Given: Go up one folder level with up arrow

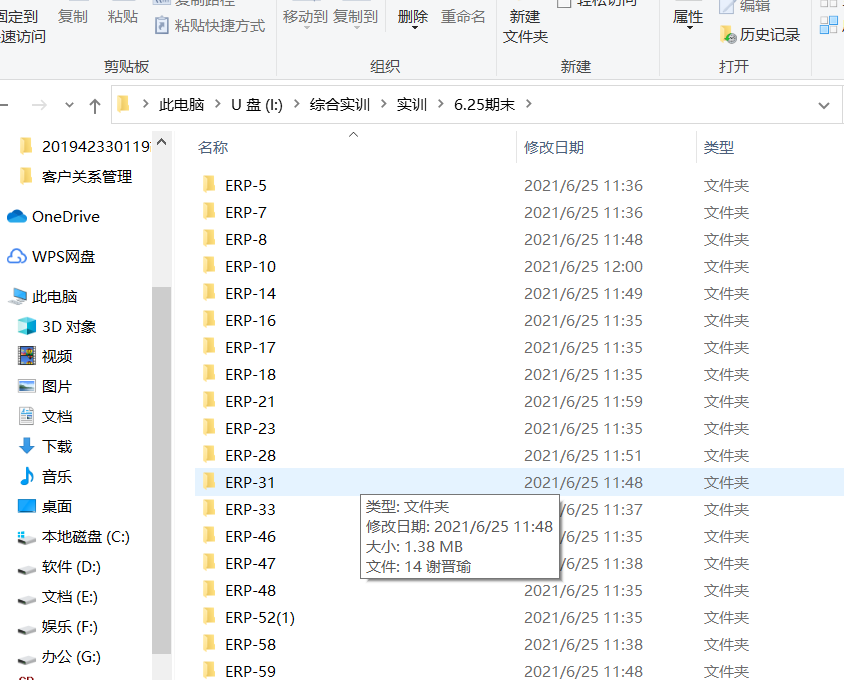Looking at the screenshot, I should (x=95, y=105).
